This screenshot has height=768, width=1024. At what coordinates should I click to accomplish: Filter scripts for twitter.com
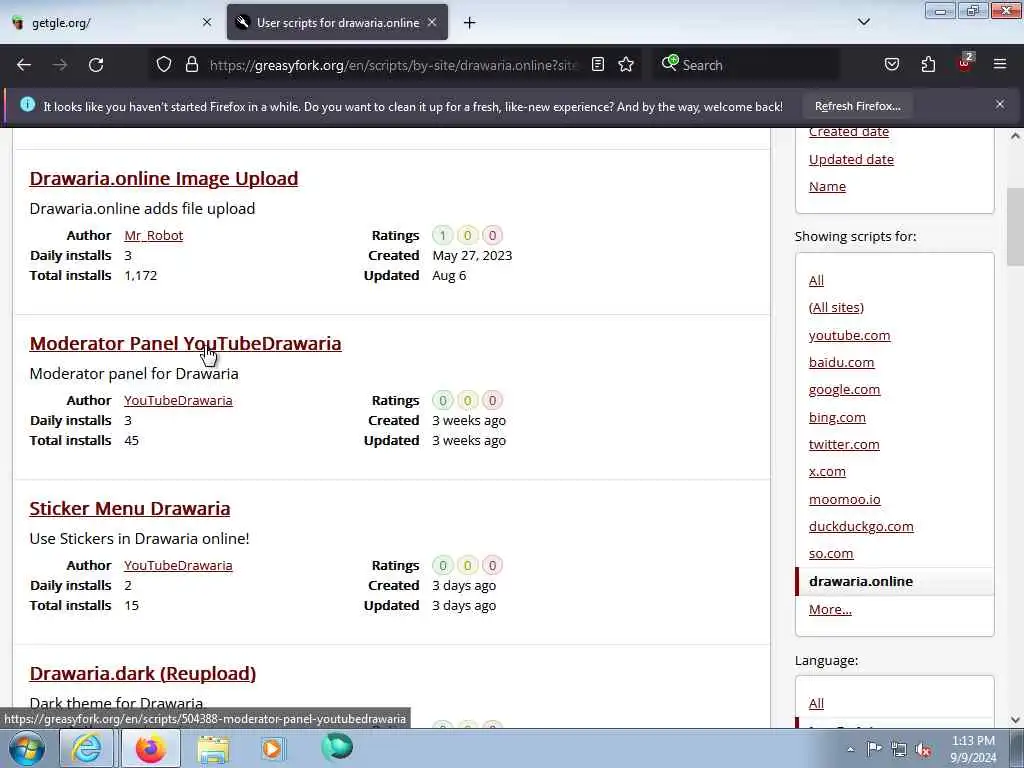[844, 445]
